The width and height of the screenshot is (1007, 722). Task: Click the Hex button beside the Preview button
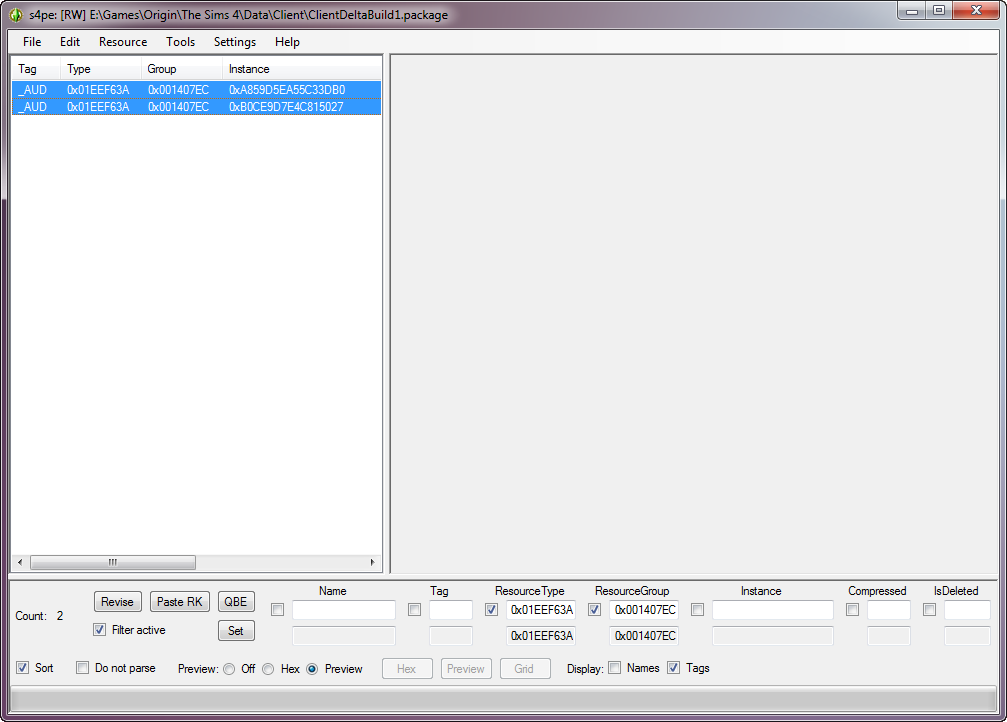click(407, 669)
